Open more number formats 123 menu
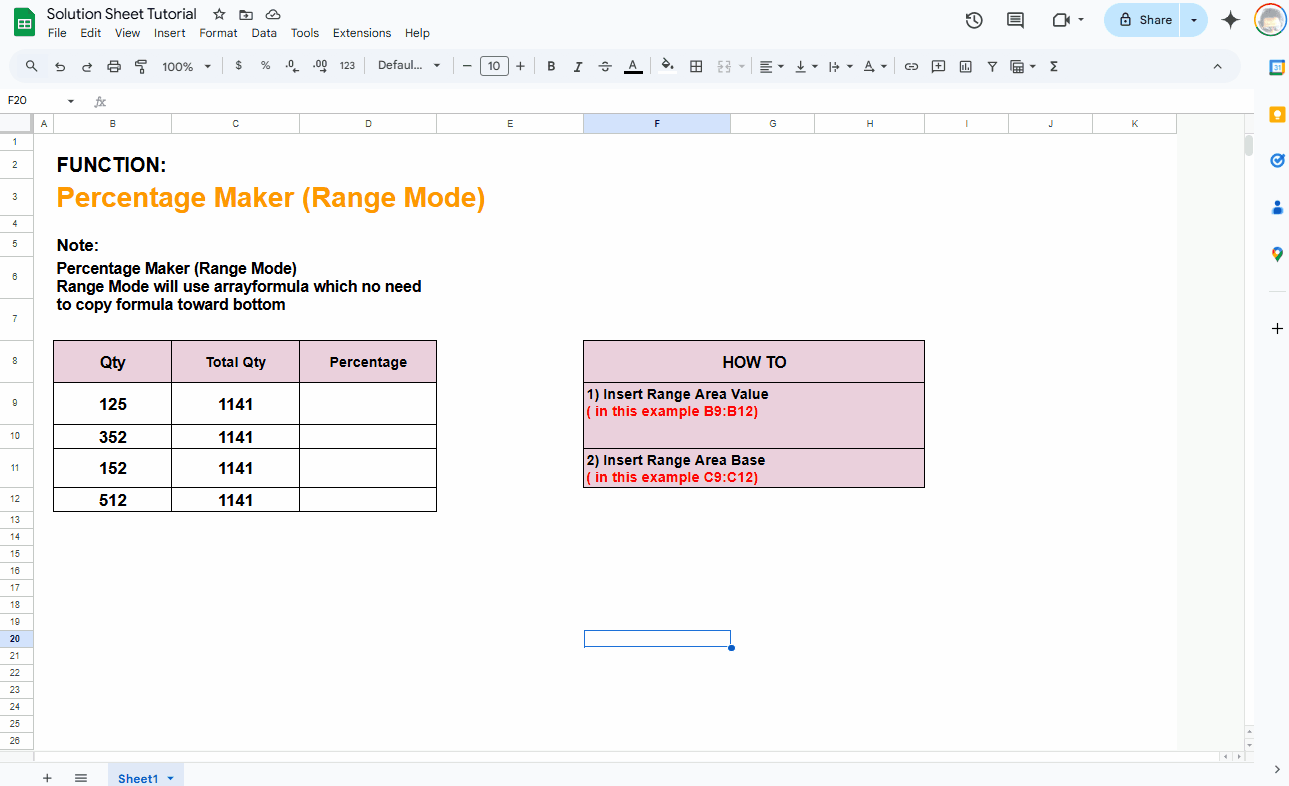 (x=347, y=66)
